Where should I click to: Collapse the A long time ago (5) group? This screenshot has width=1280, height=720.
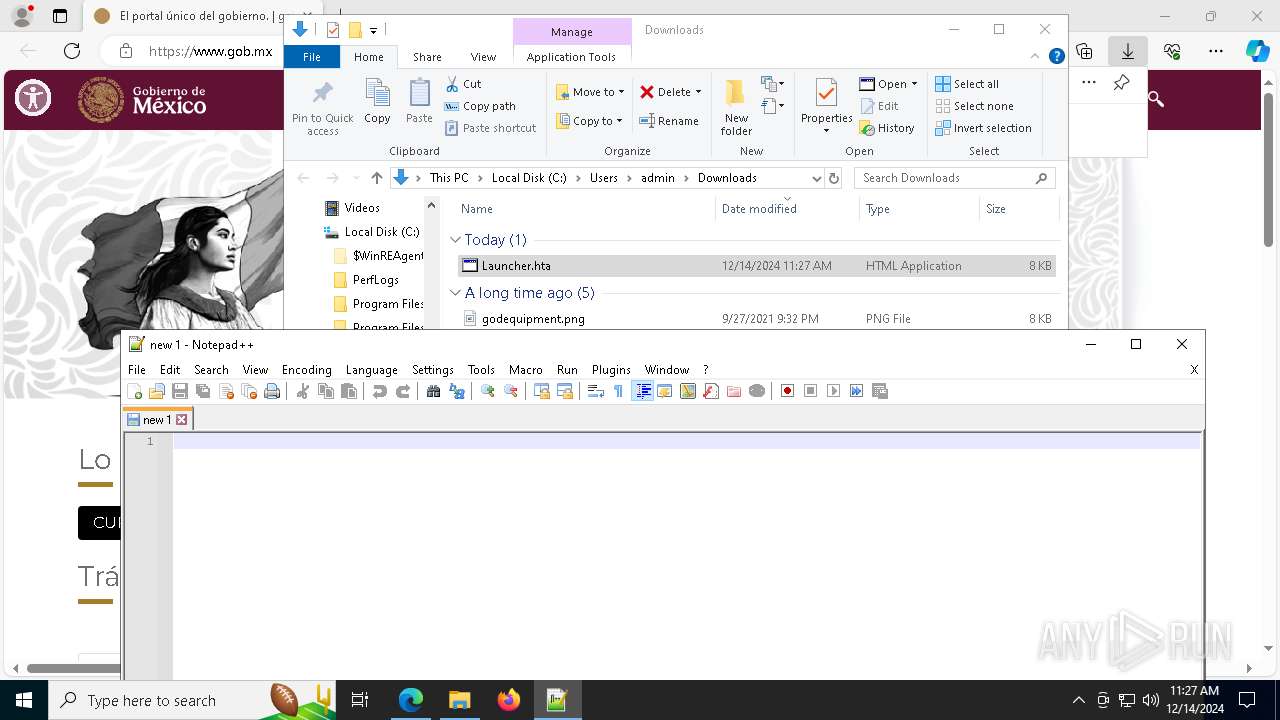point(455,293)
